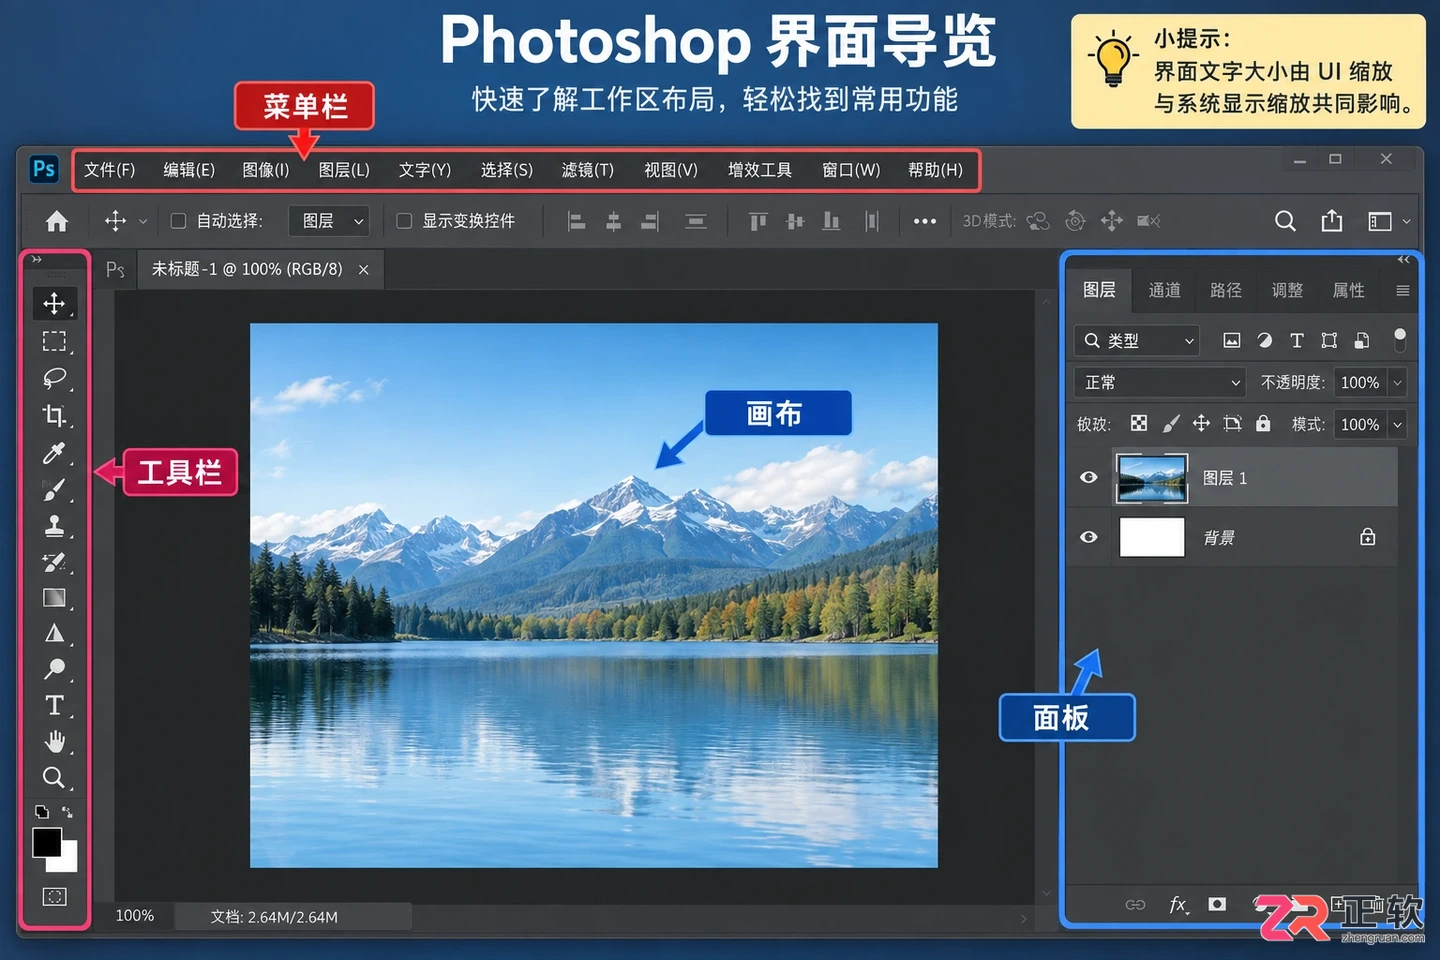Hide the 图层 1 layer with the eye icon

1089,477
